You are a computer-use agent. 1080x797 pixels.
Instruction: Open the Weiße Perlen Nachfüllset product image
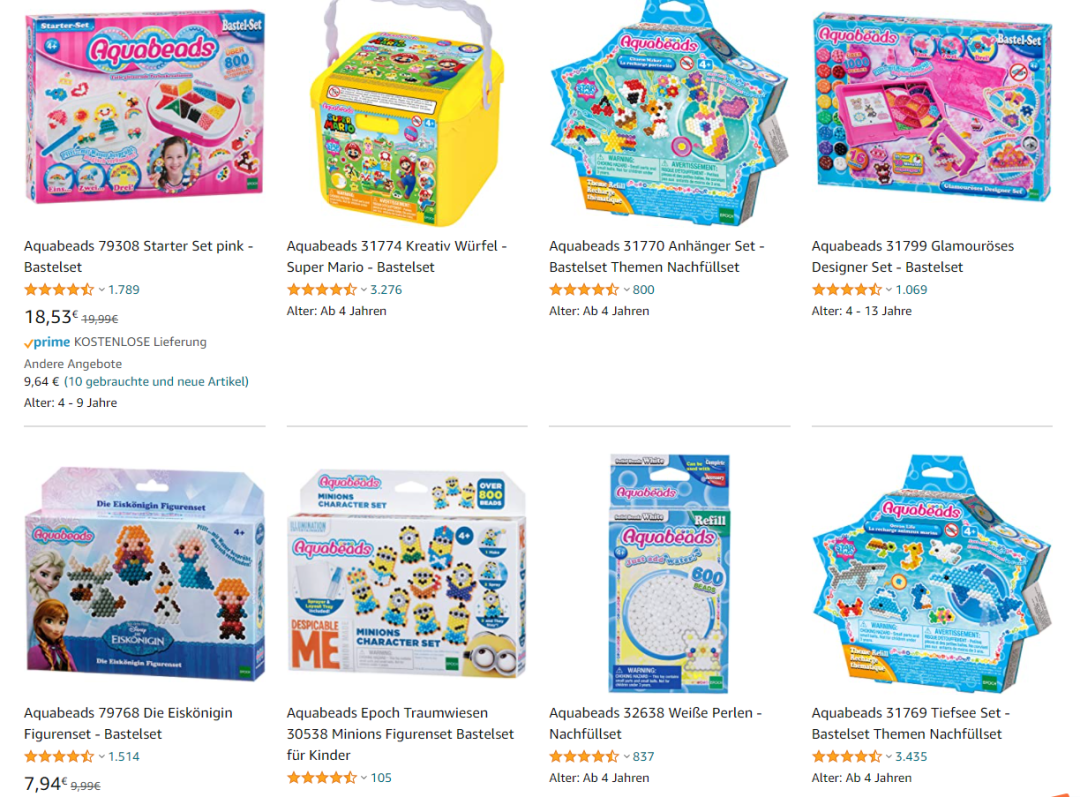click(669, 574)
